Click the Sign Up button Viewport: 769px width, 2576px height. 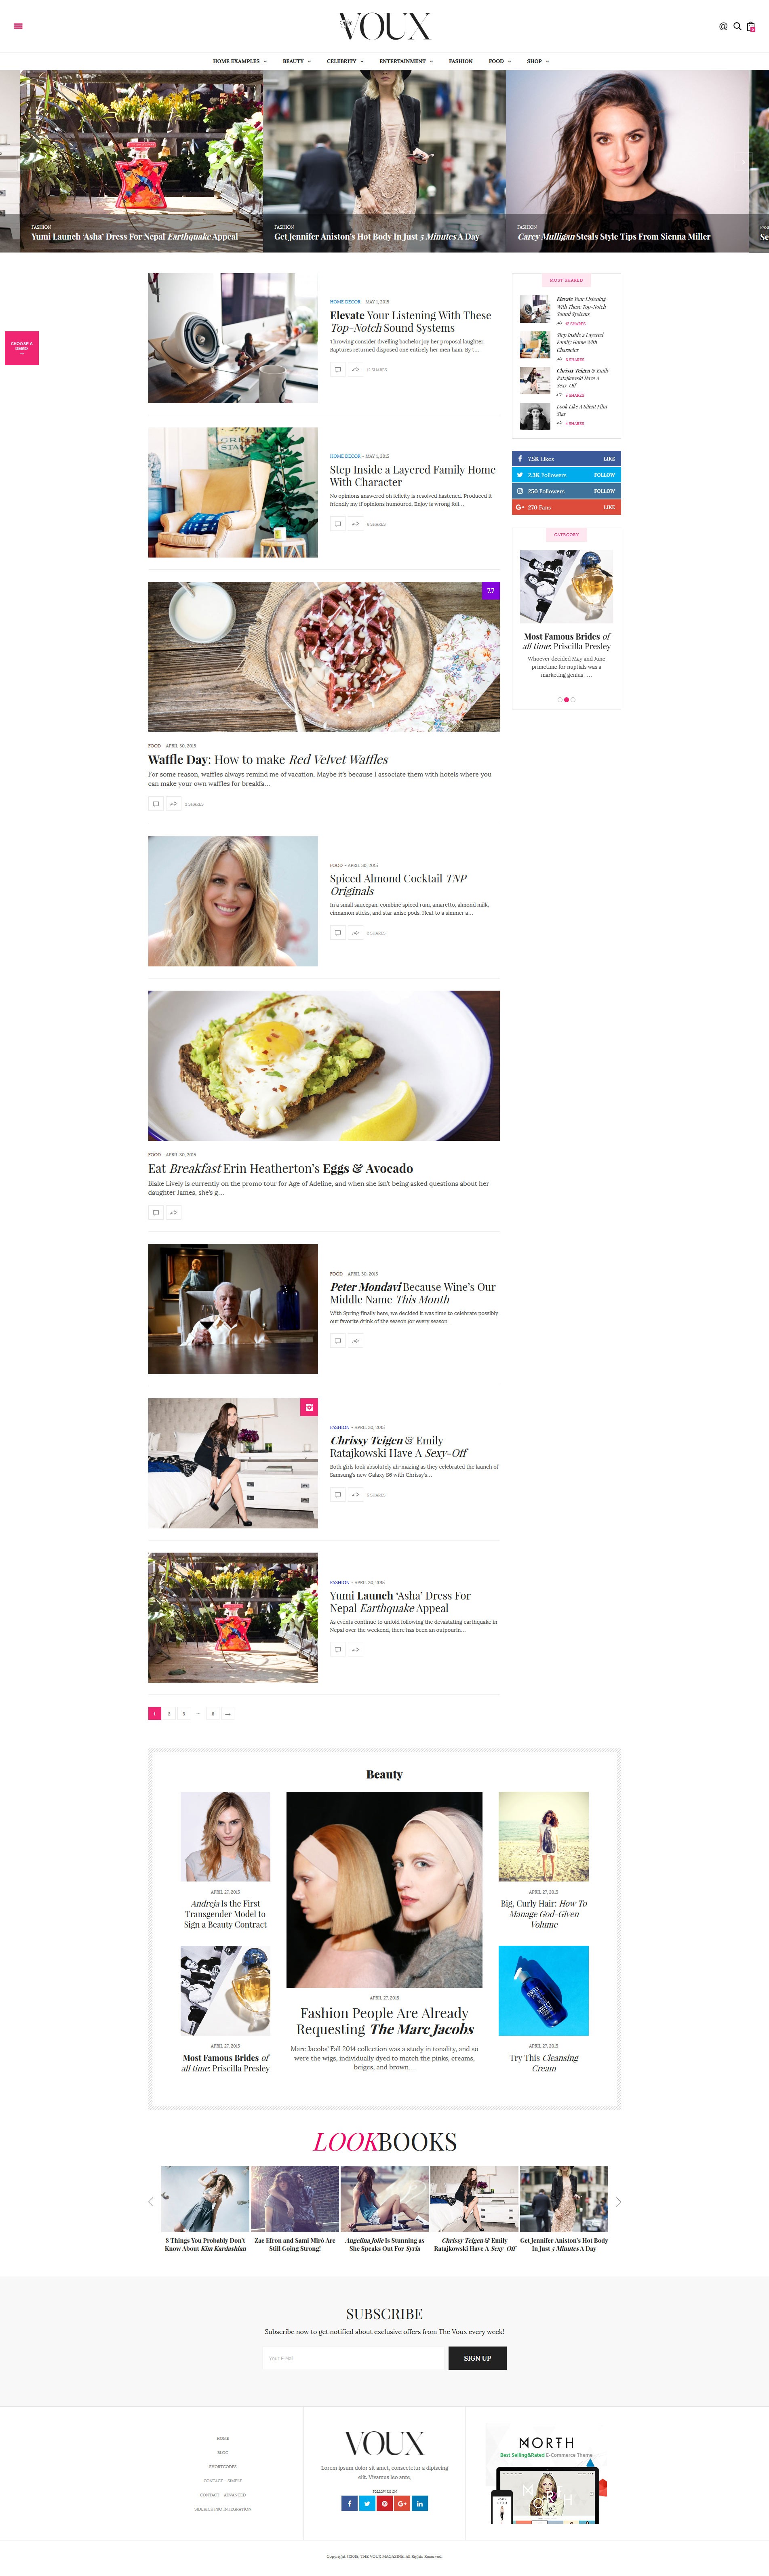477,2358
